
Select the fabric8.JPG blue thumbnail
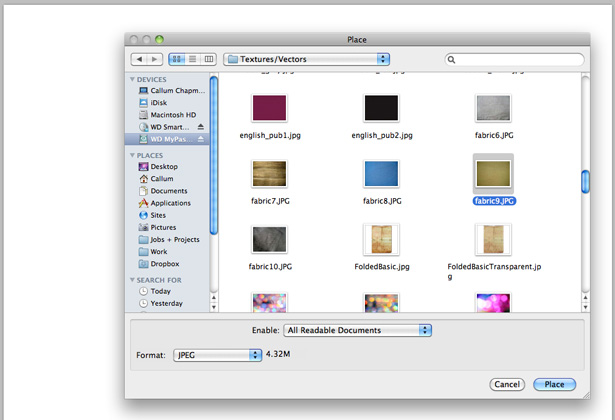[381, 173]
